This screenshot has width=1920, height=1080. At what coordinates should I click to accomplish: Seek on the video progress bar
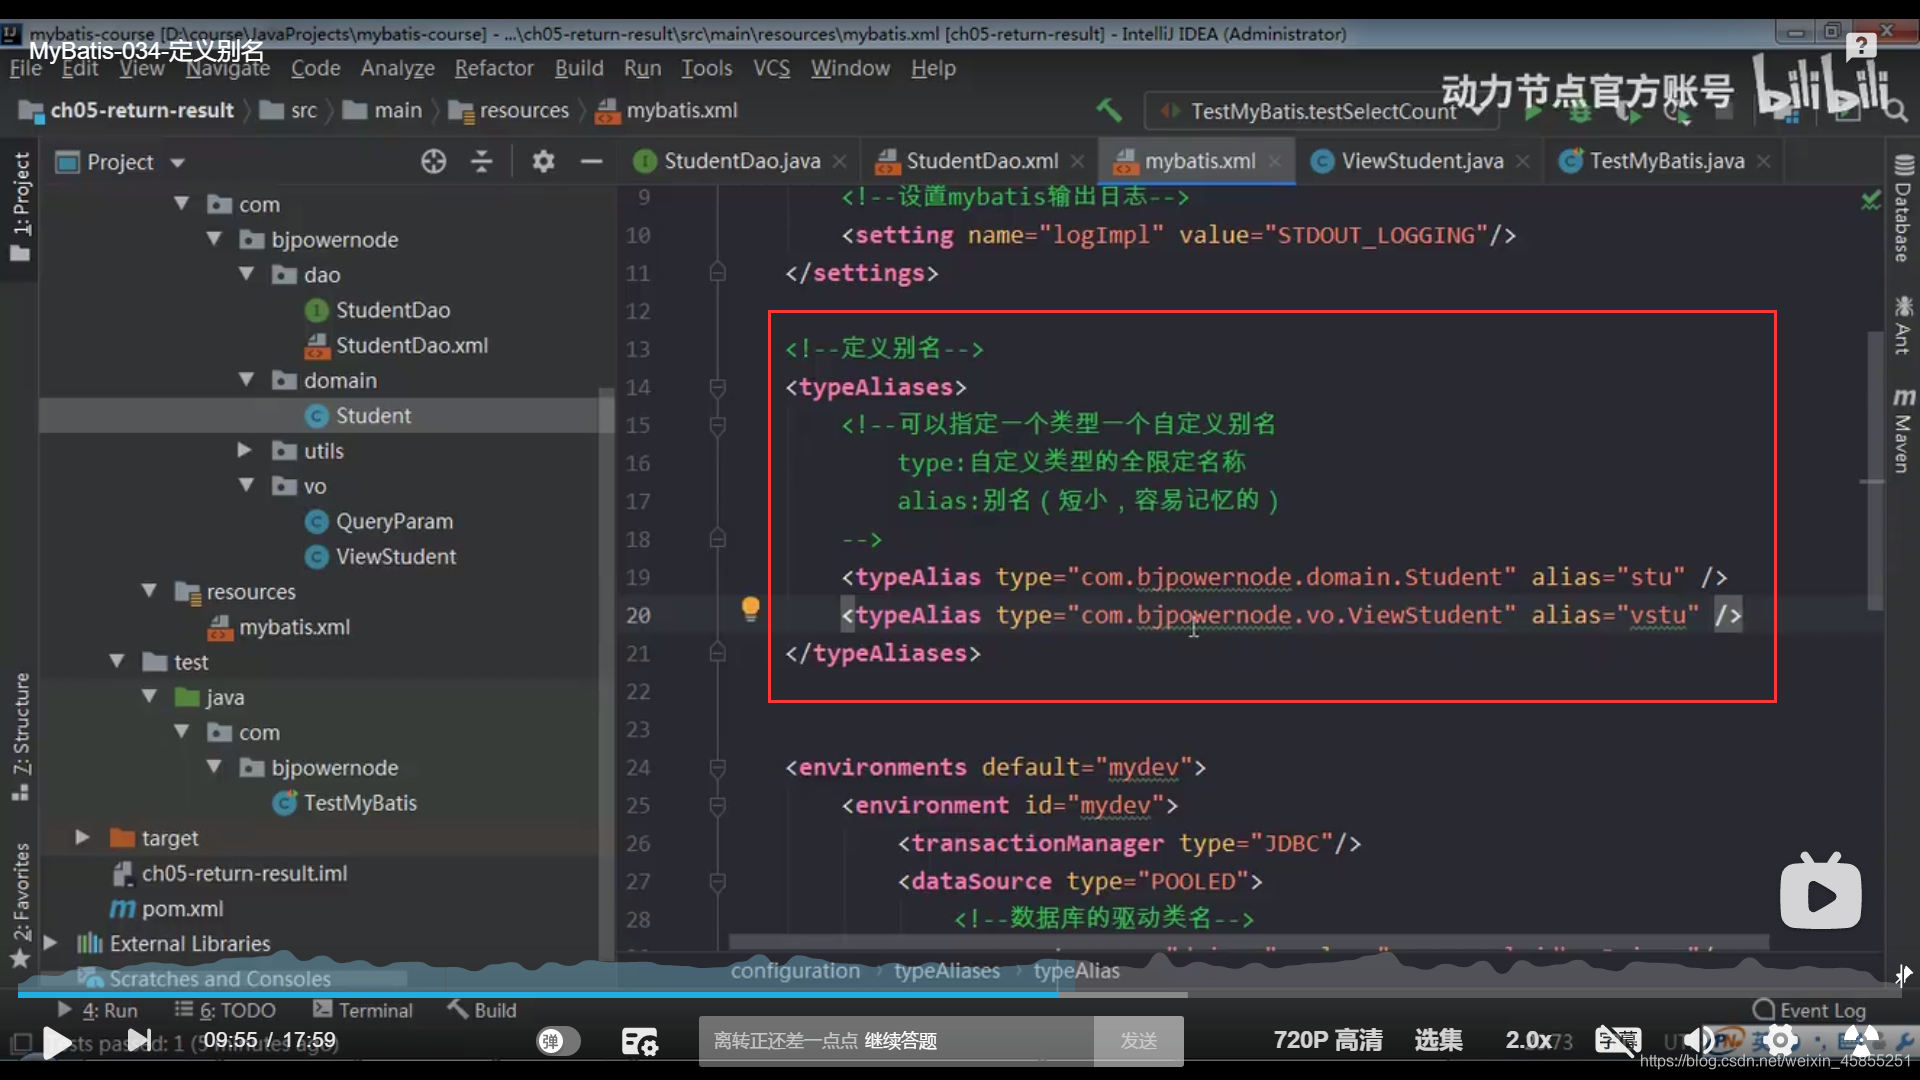click(x=960, y=994)
